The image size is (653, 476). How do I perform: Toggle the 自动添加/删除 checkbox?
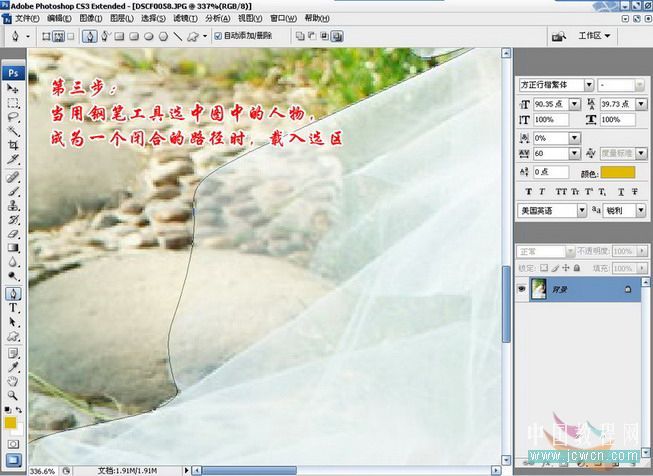tap(218, 36)
